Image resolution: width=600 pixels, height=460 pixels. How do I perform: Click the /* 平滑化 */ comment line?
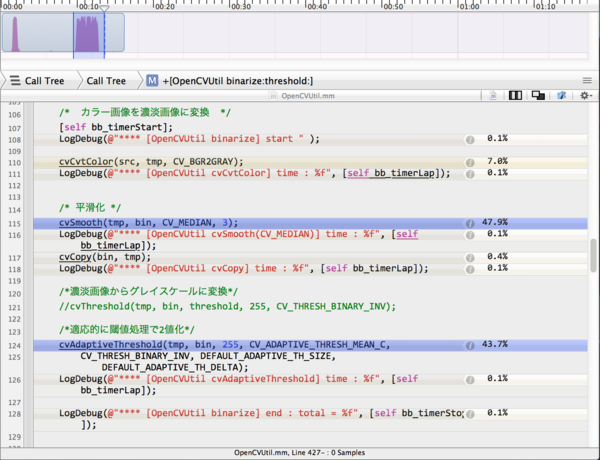click(x=90, y=208)
